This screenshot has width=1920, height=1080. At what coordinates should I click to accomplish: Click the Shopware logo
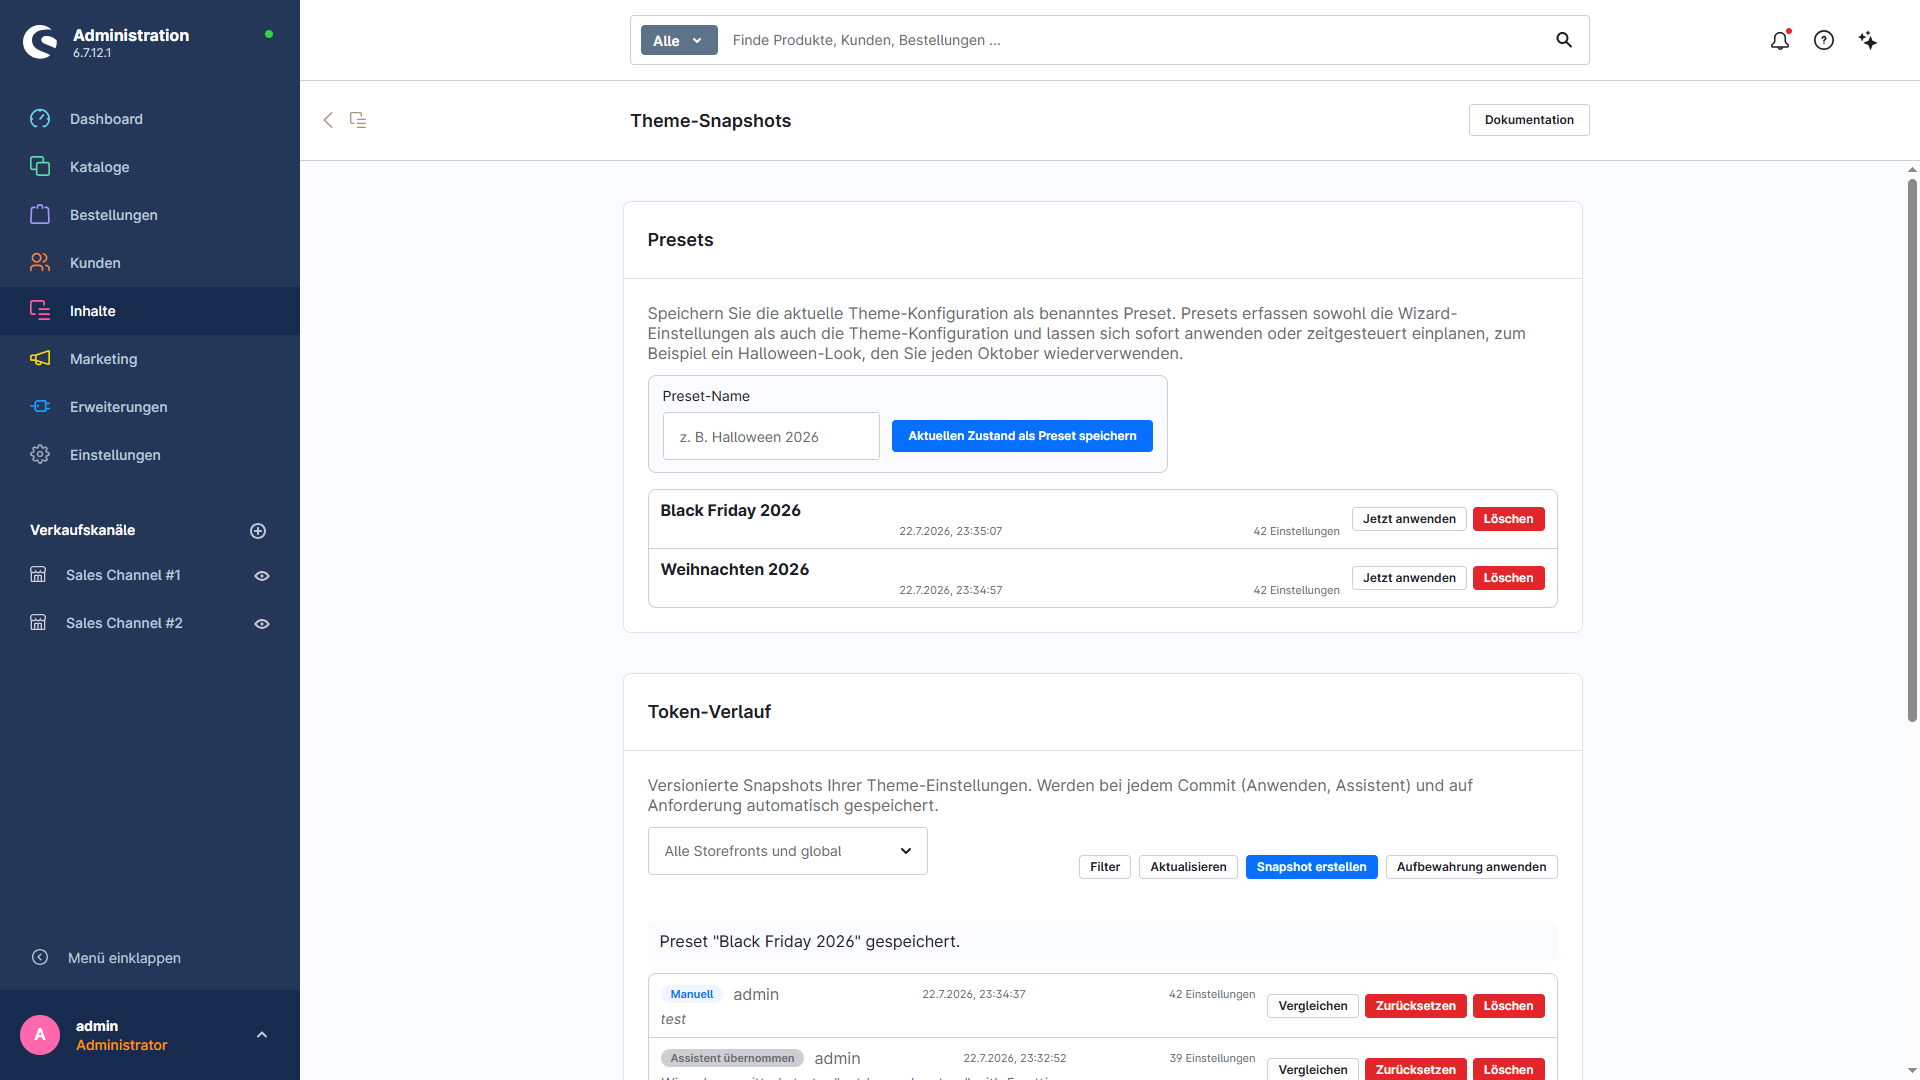(x=41, y=42)
